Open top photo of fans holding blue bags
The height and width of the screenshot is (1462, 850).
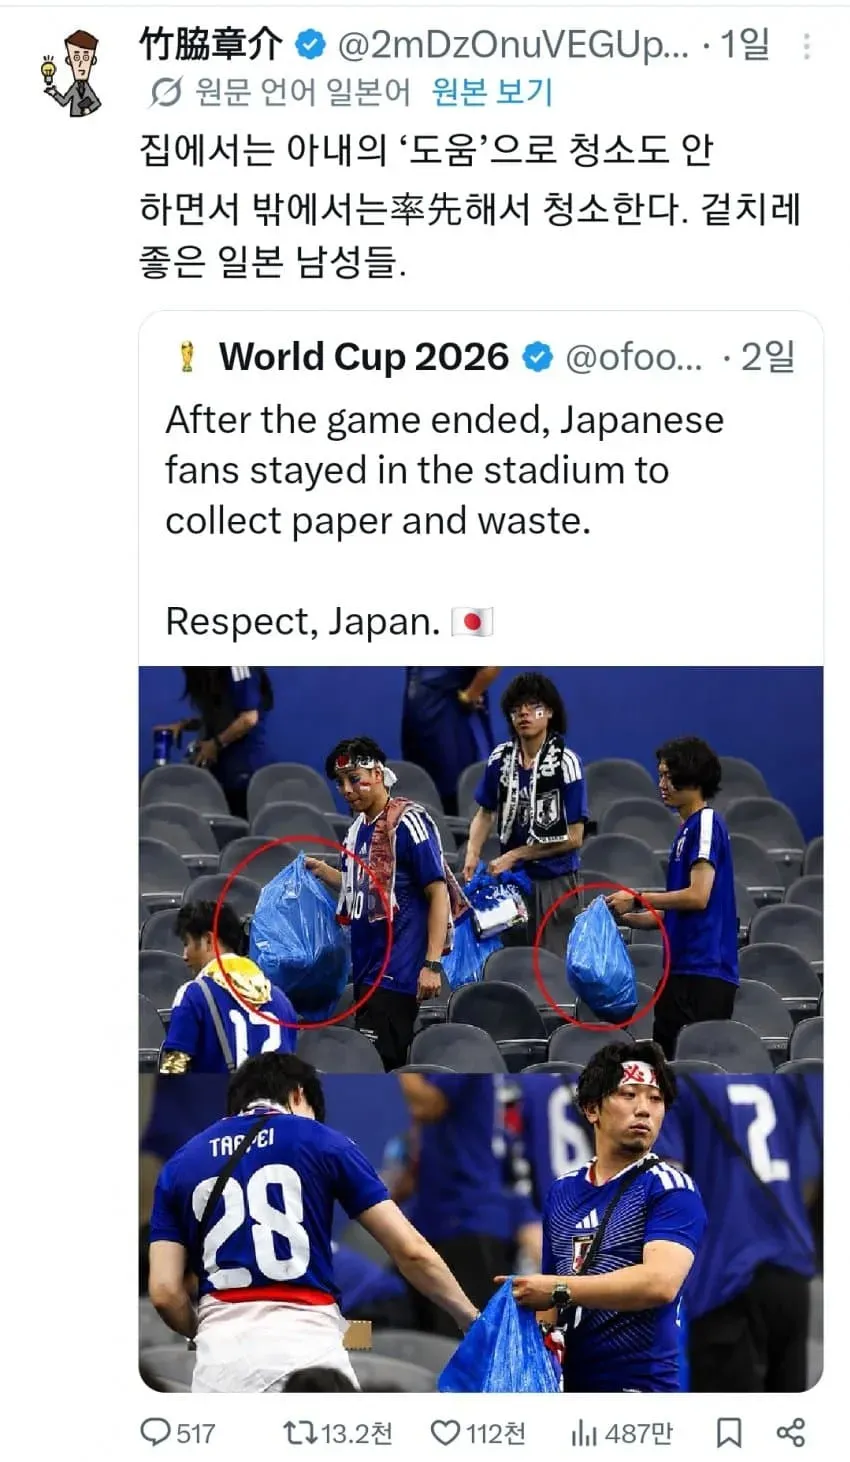tap(481, 869)
